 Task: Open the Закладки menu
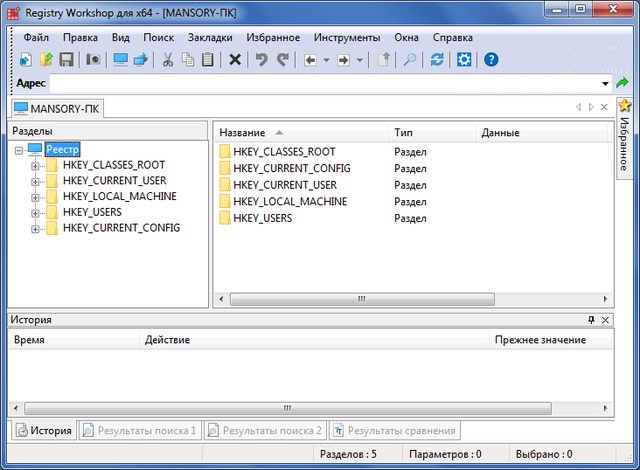pos(210,37)
